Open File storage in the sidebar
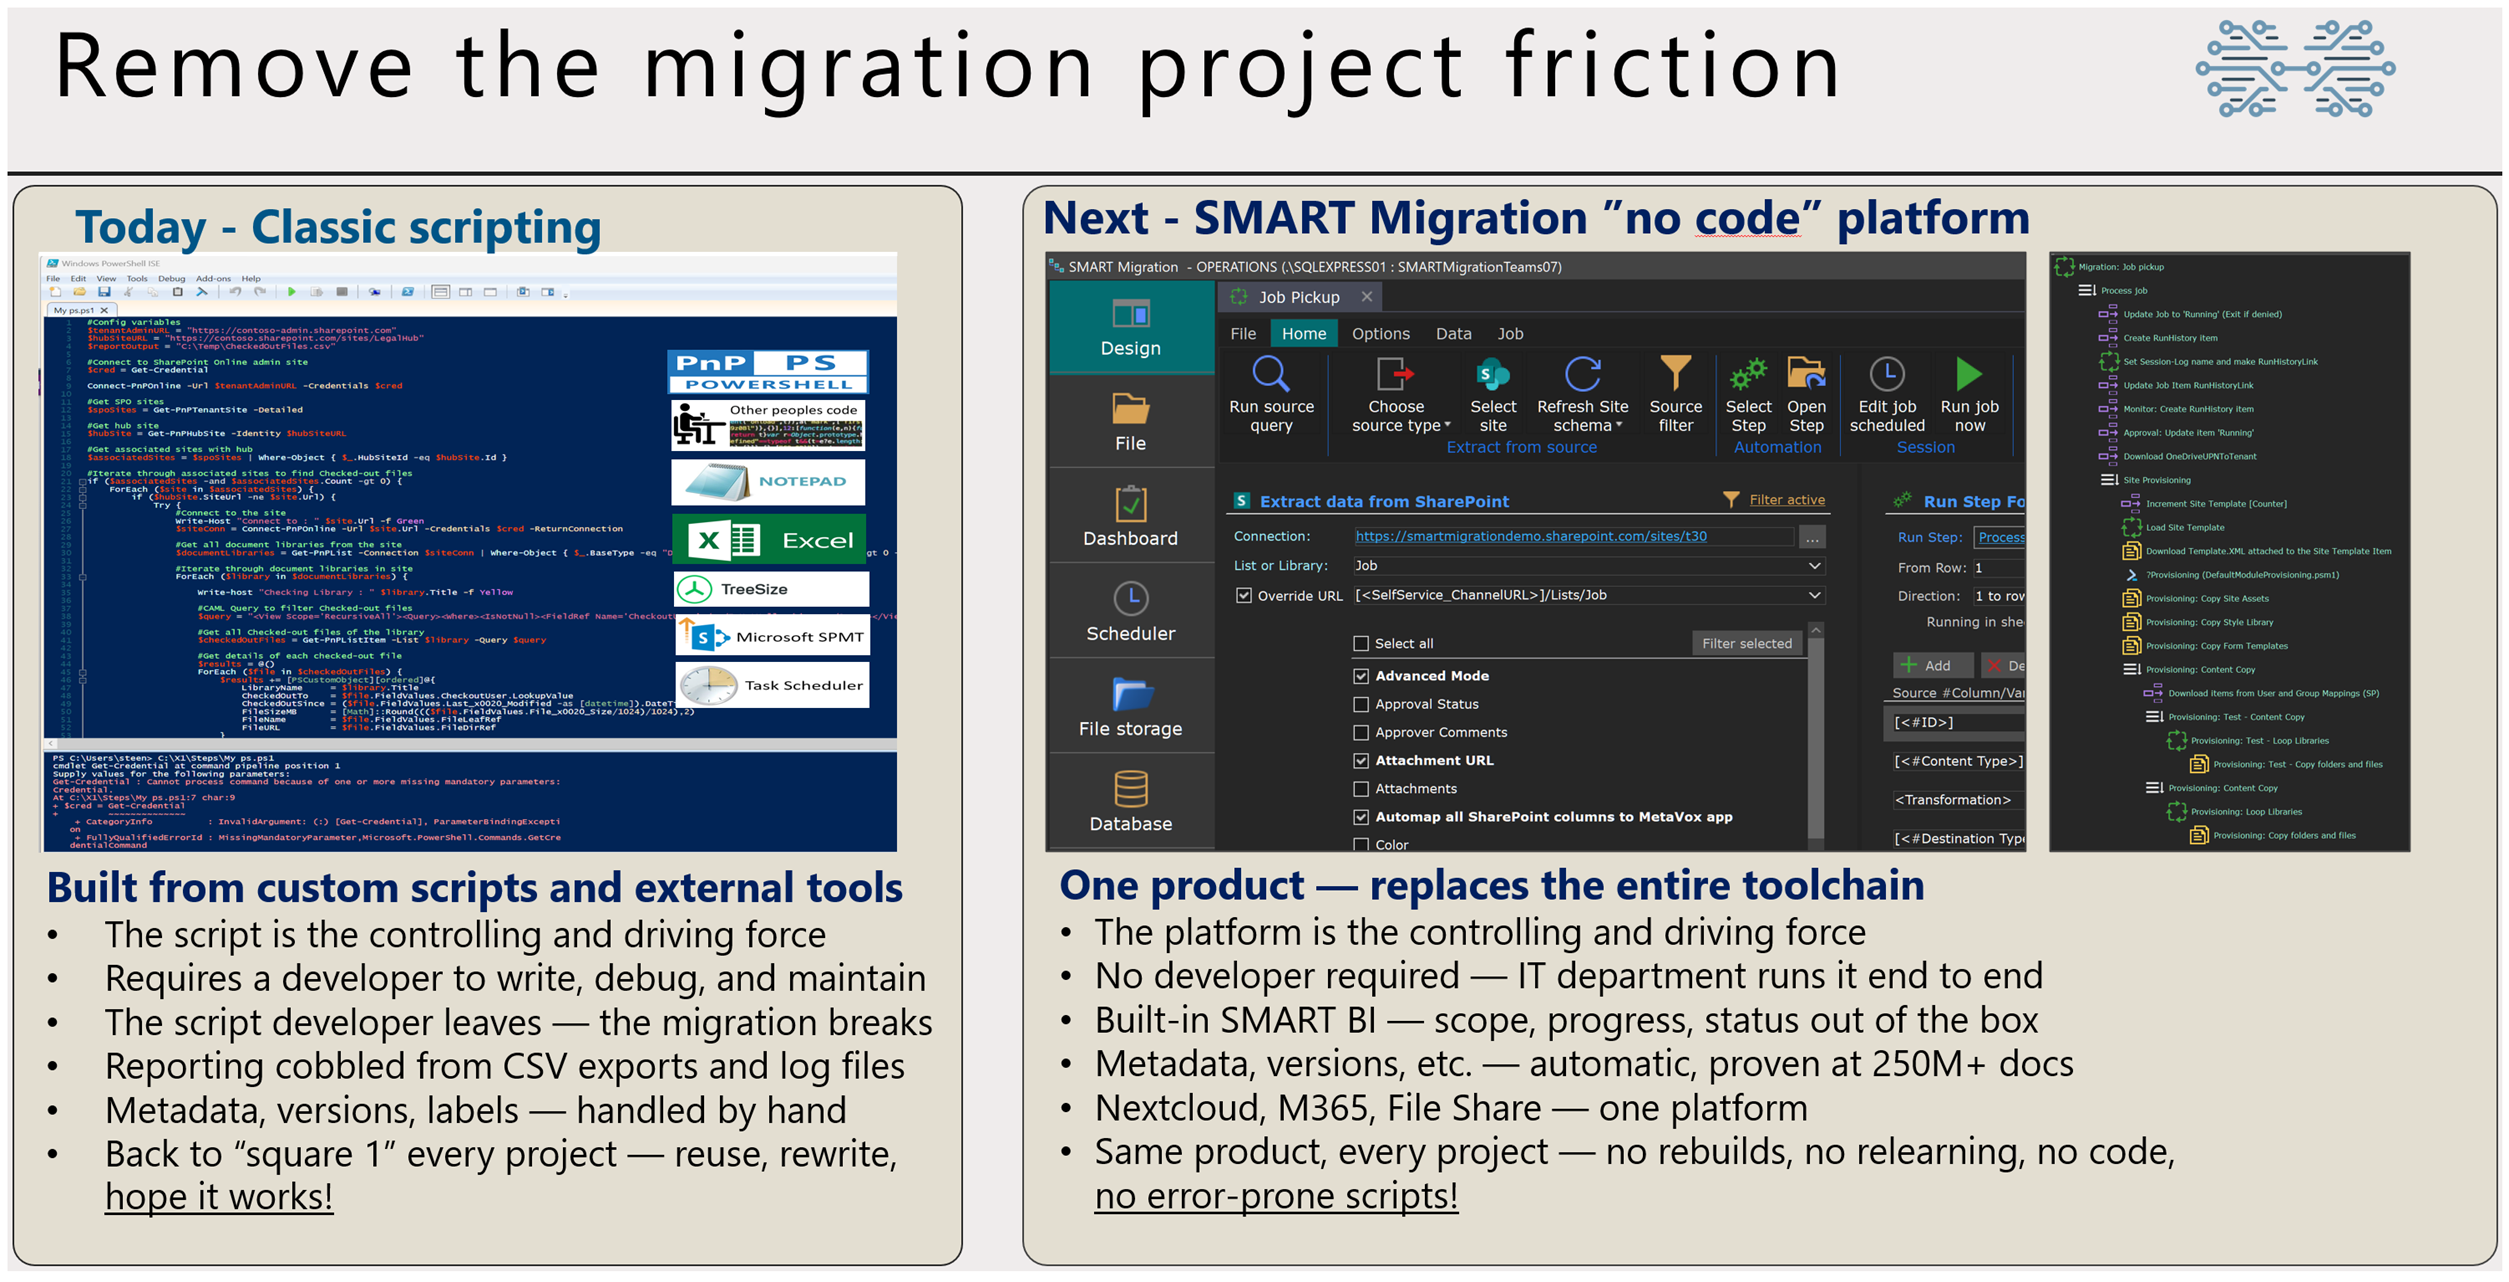 (1130, 707)
